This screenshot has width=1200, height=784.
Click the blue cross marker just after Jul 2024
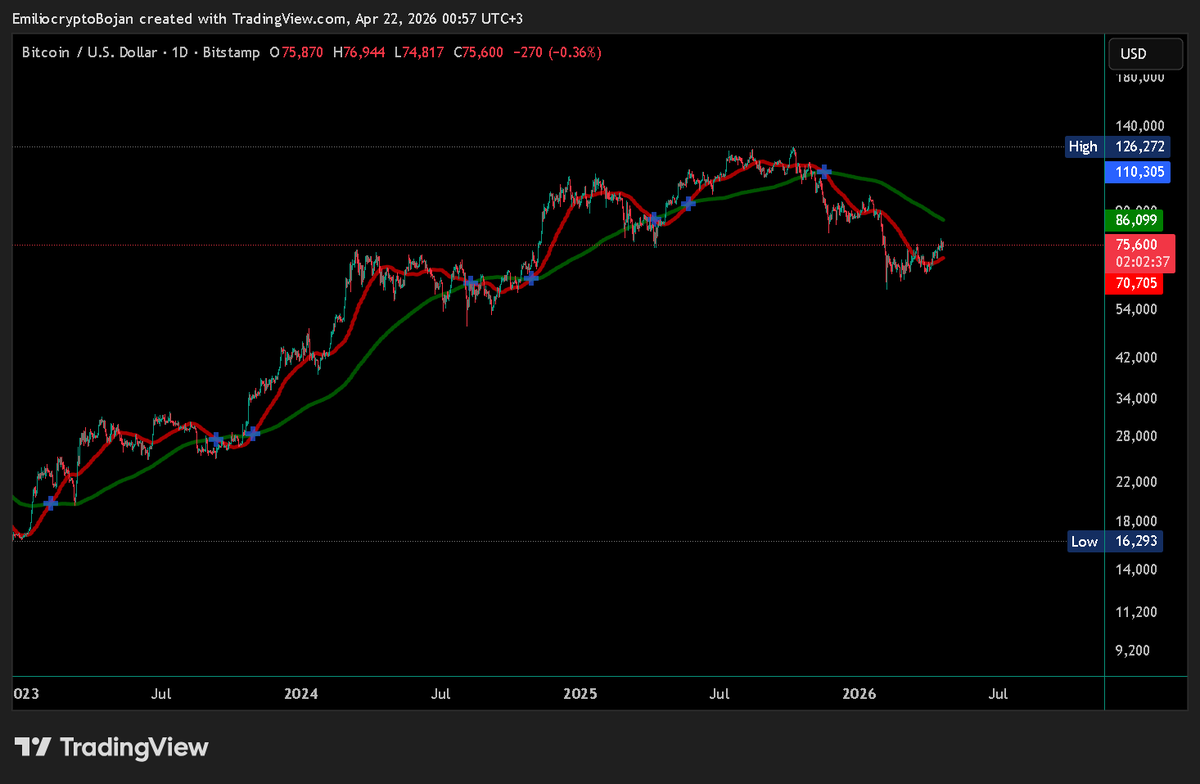pos(470,283)
